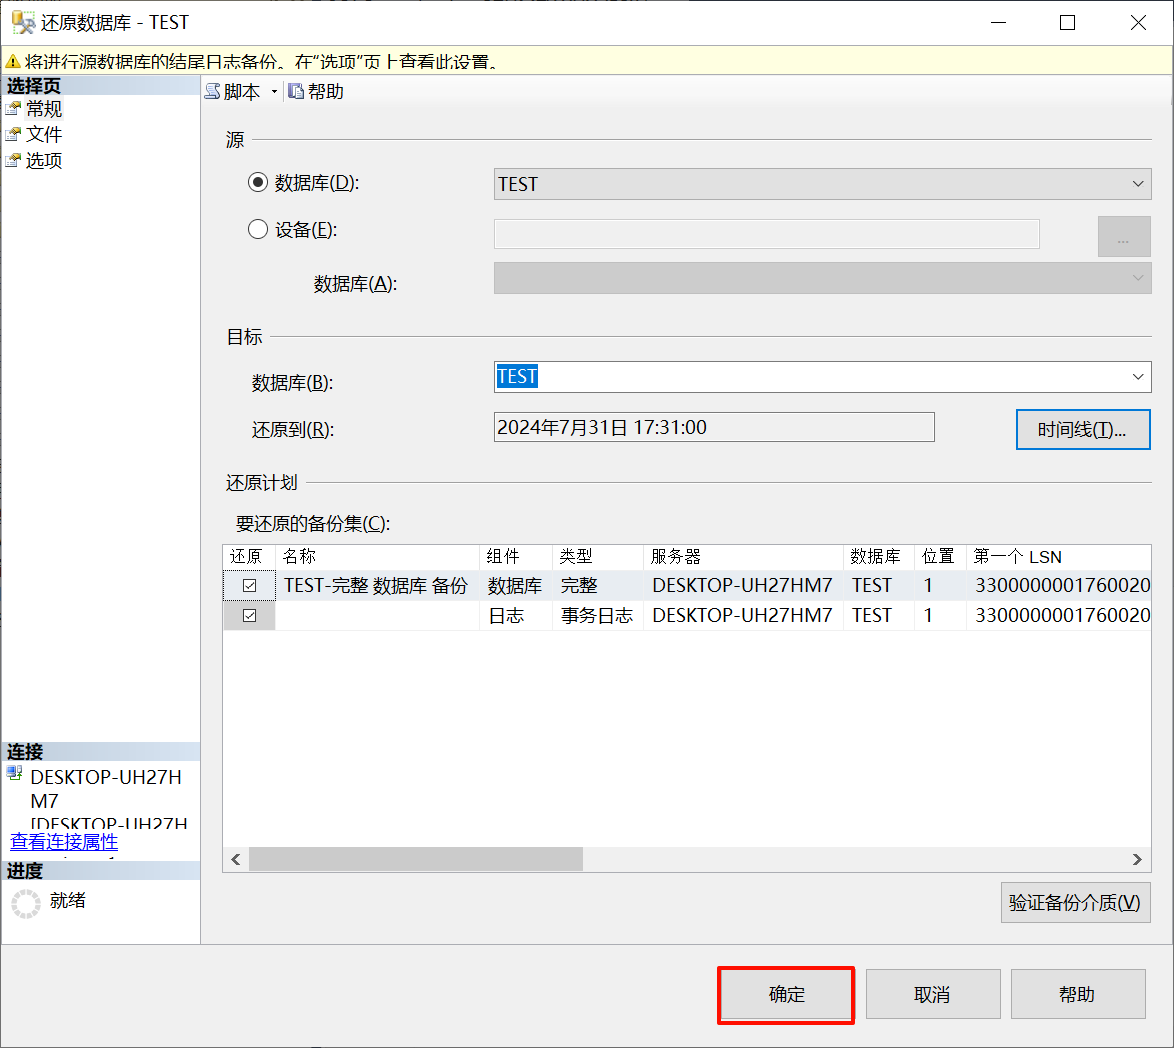Open the 查看连接属性 link
Screen dimensions: 1174x1048
[x=64, y=842]
